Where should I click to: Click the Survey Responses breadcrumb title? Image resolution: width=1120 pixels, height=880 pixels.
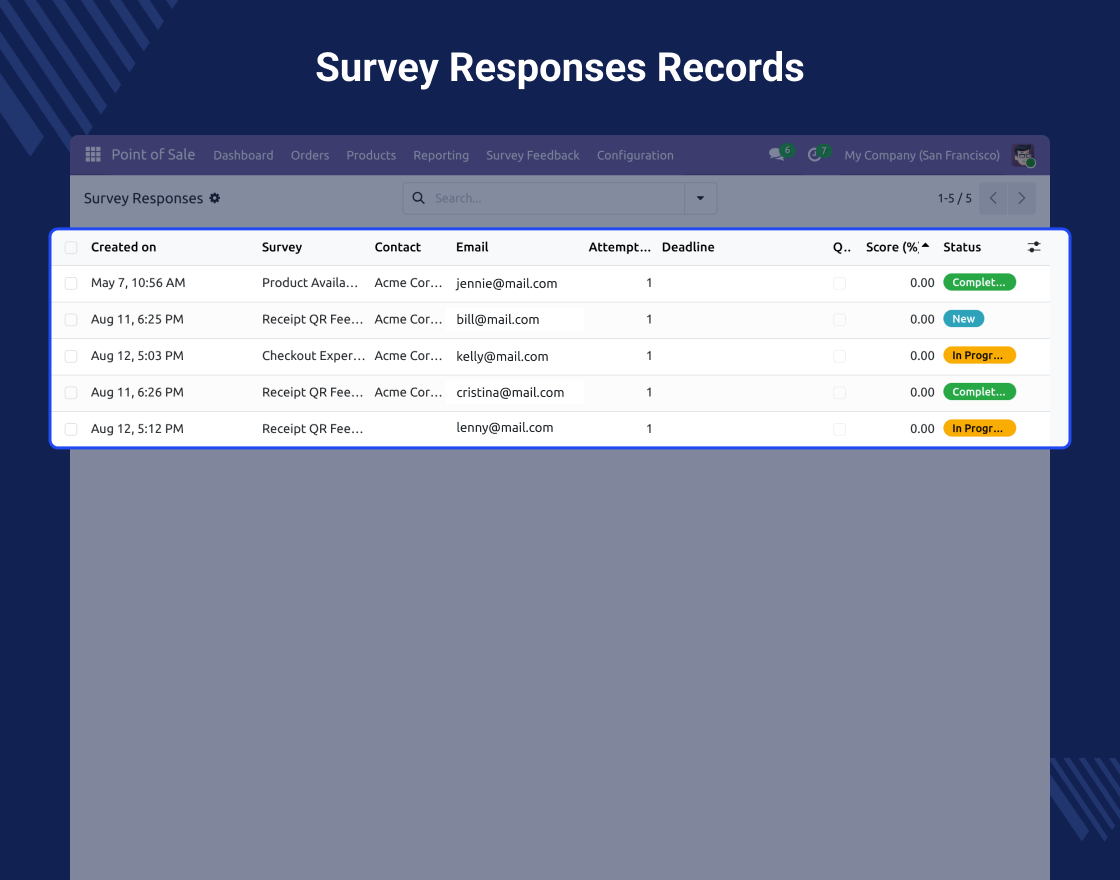tap(144, 199)
